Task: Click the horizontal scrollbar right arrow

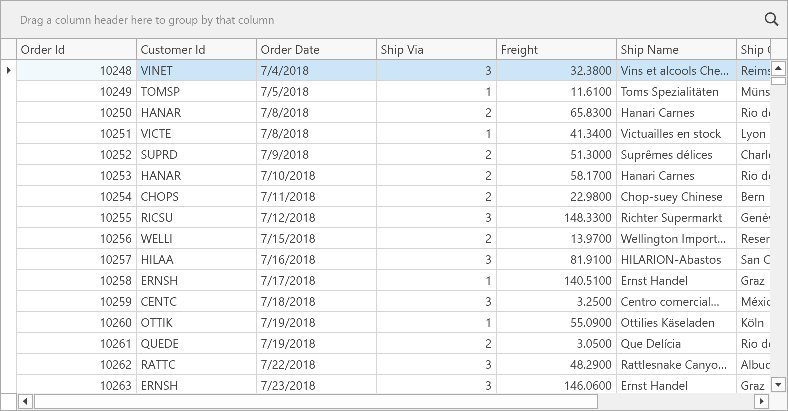Action: point(761,401)
